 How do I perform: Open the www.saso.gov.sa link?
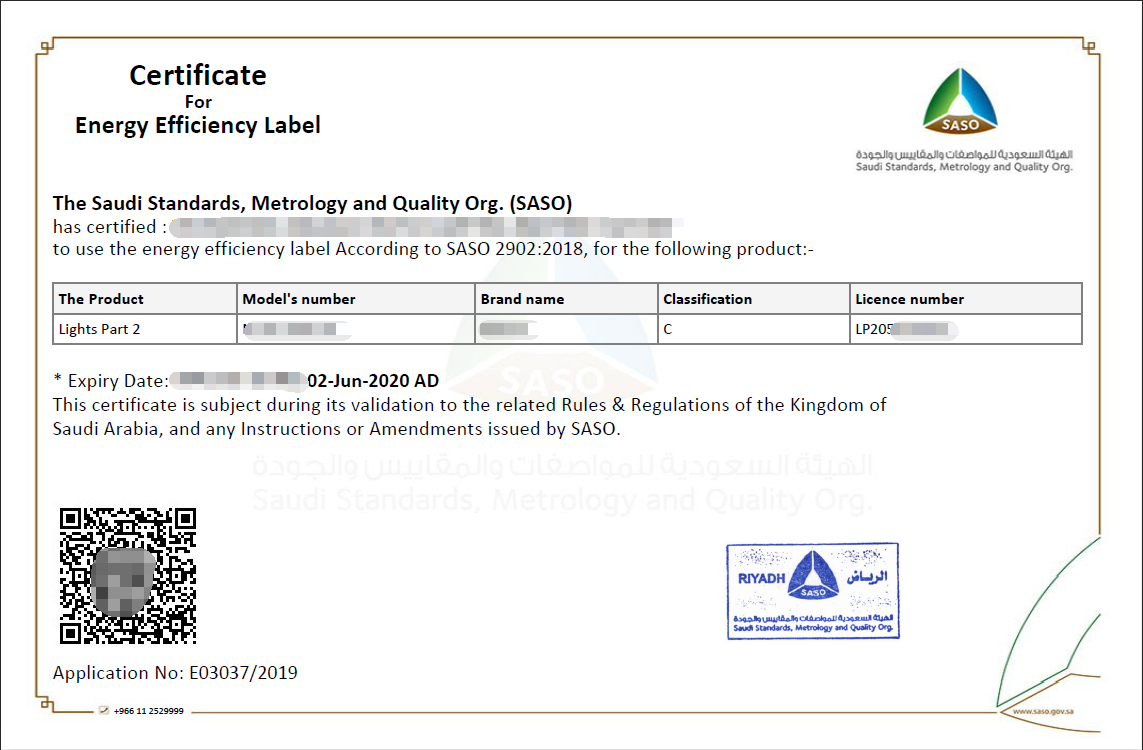click(1042, 711)
